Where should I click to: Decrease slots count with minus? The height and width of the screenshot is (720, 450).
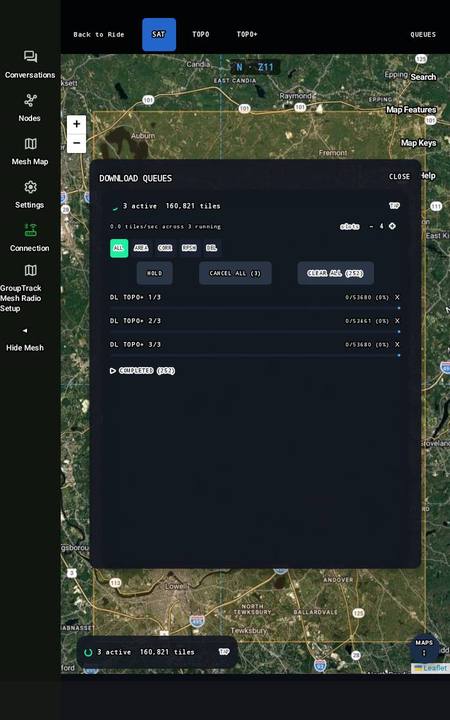point(371,226)
